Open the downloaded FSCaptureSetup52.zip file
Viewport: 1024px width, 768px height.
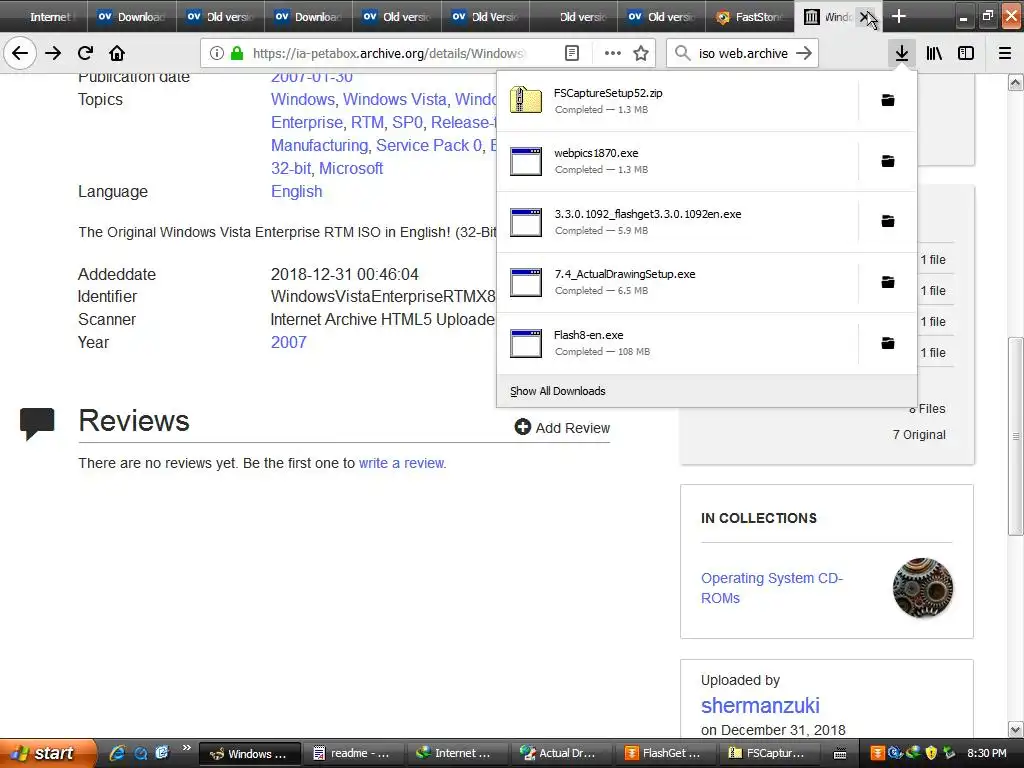coord(677,101)
